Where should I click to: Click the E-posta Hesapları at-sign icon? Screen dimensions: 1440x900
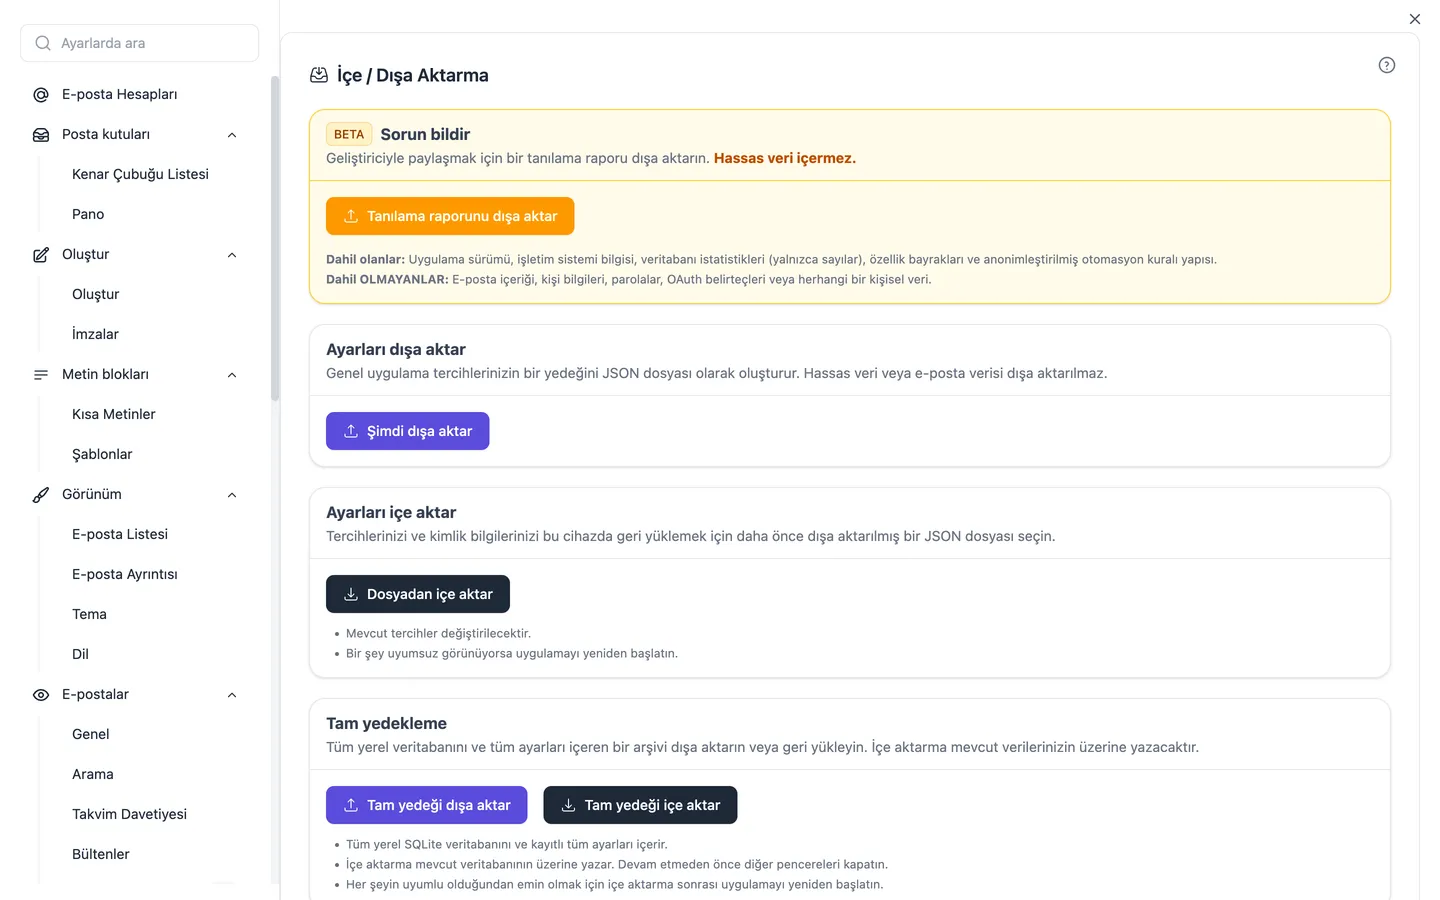click(41, 95)
